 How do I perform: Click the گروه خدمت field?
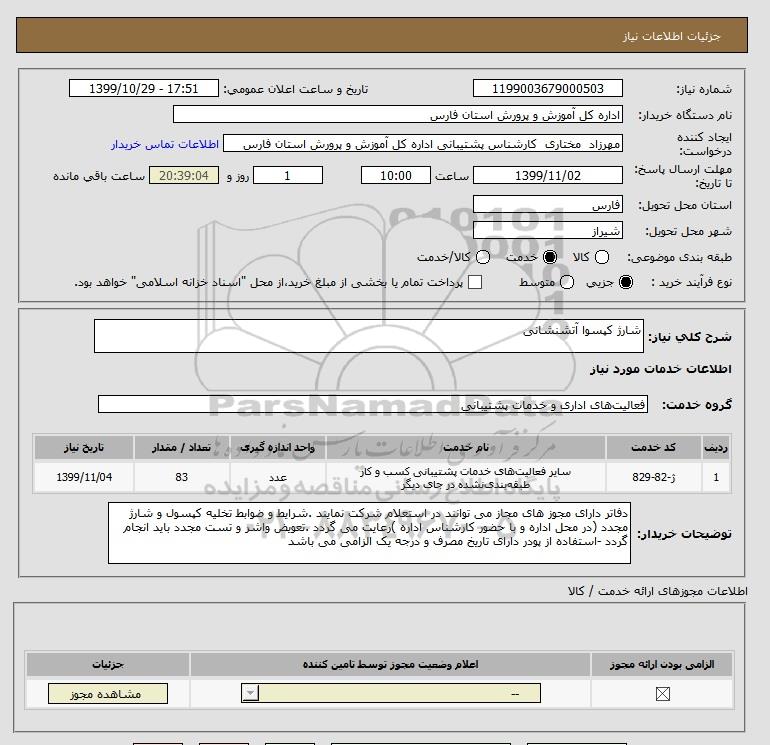tap(373, 405)
